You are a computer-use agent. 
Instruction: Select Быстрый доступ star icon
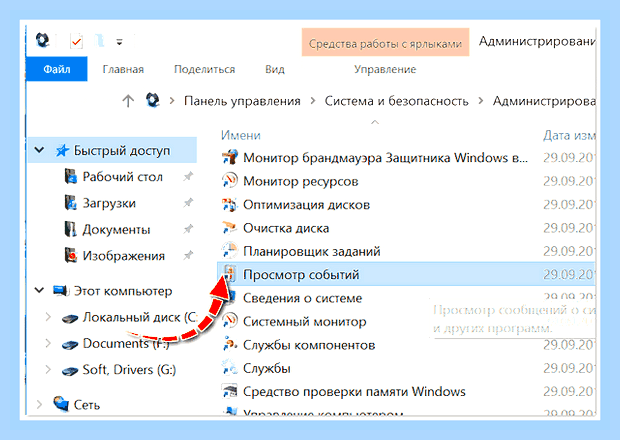coord(62,150)
